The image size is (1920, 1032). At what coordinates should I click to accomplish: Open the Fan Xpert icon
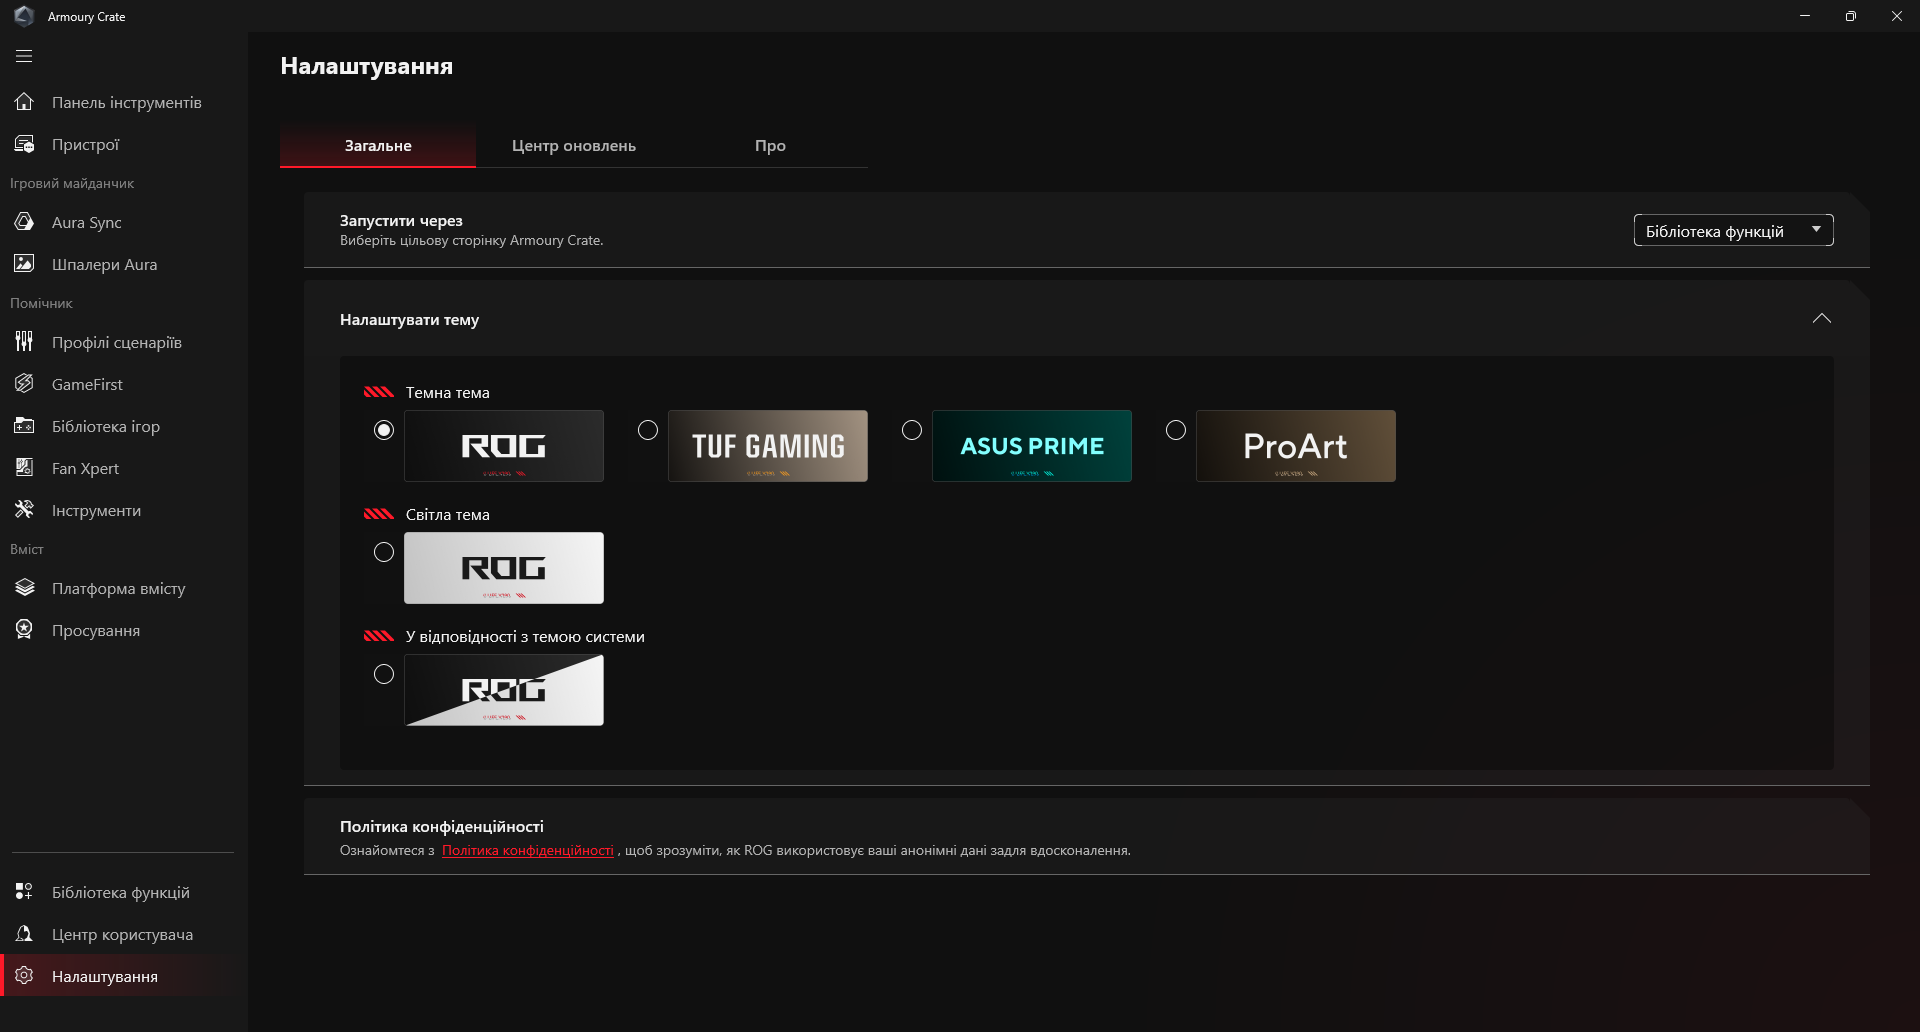[24, 468]
